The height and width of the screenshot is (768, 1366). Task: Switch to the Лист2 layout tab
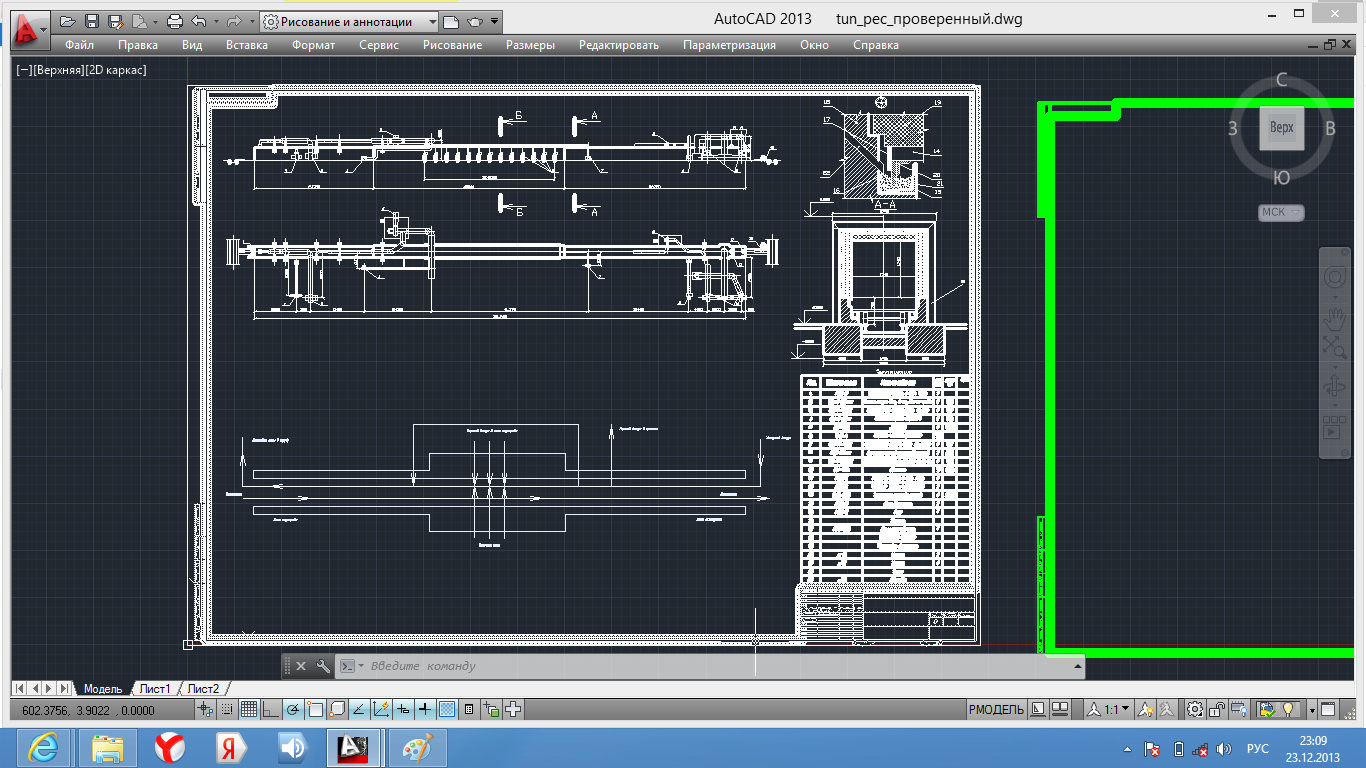(203, 689)
